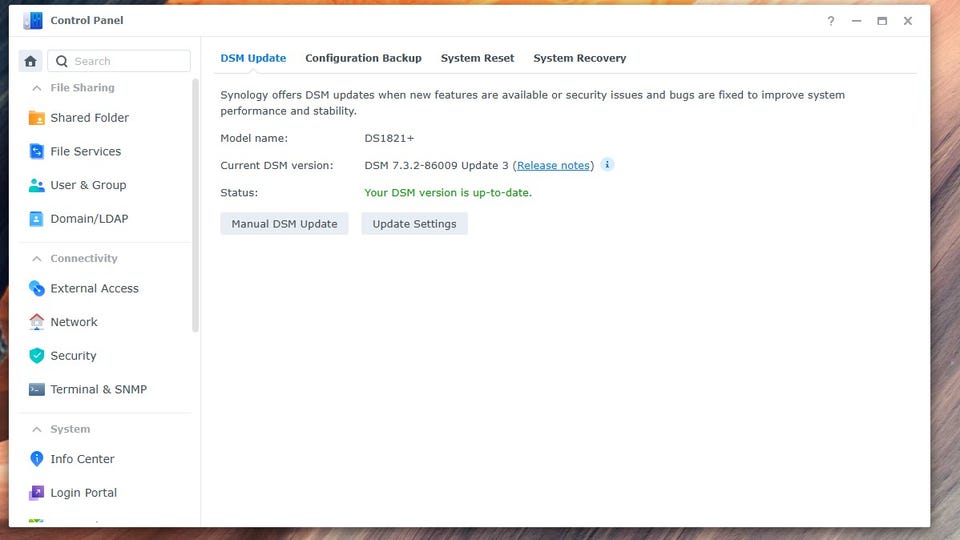Click the Security shield icon
Screen dimensions: 960x540
(37, 356)
